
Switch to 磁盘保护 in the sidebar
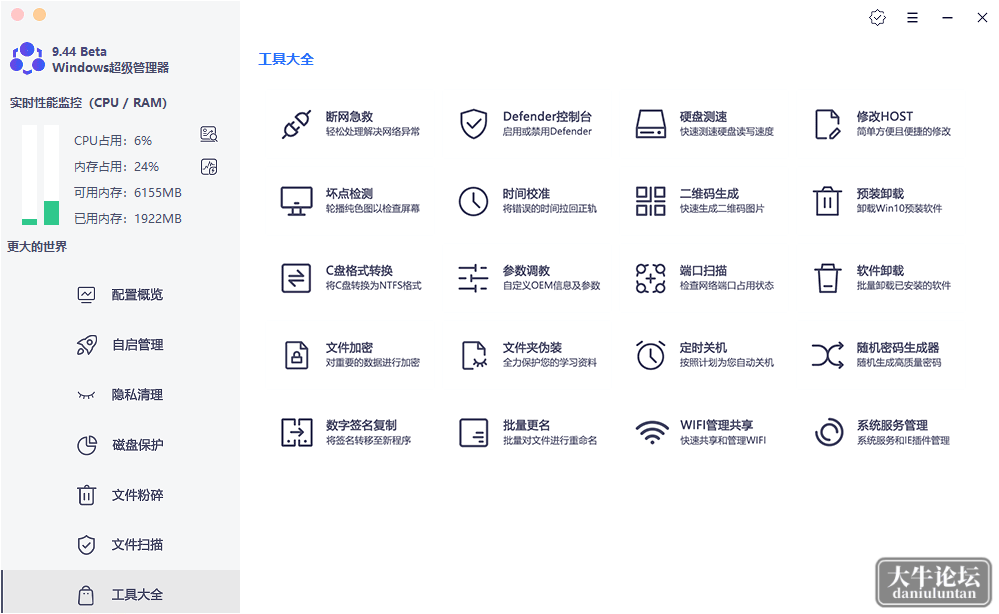[120, 445]
